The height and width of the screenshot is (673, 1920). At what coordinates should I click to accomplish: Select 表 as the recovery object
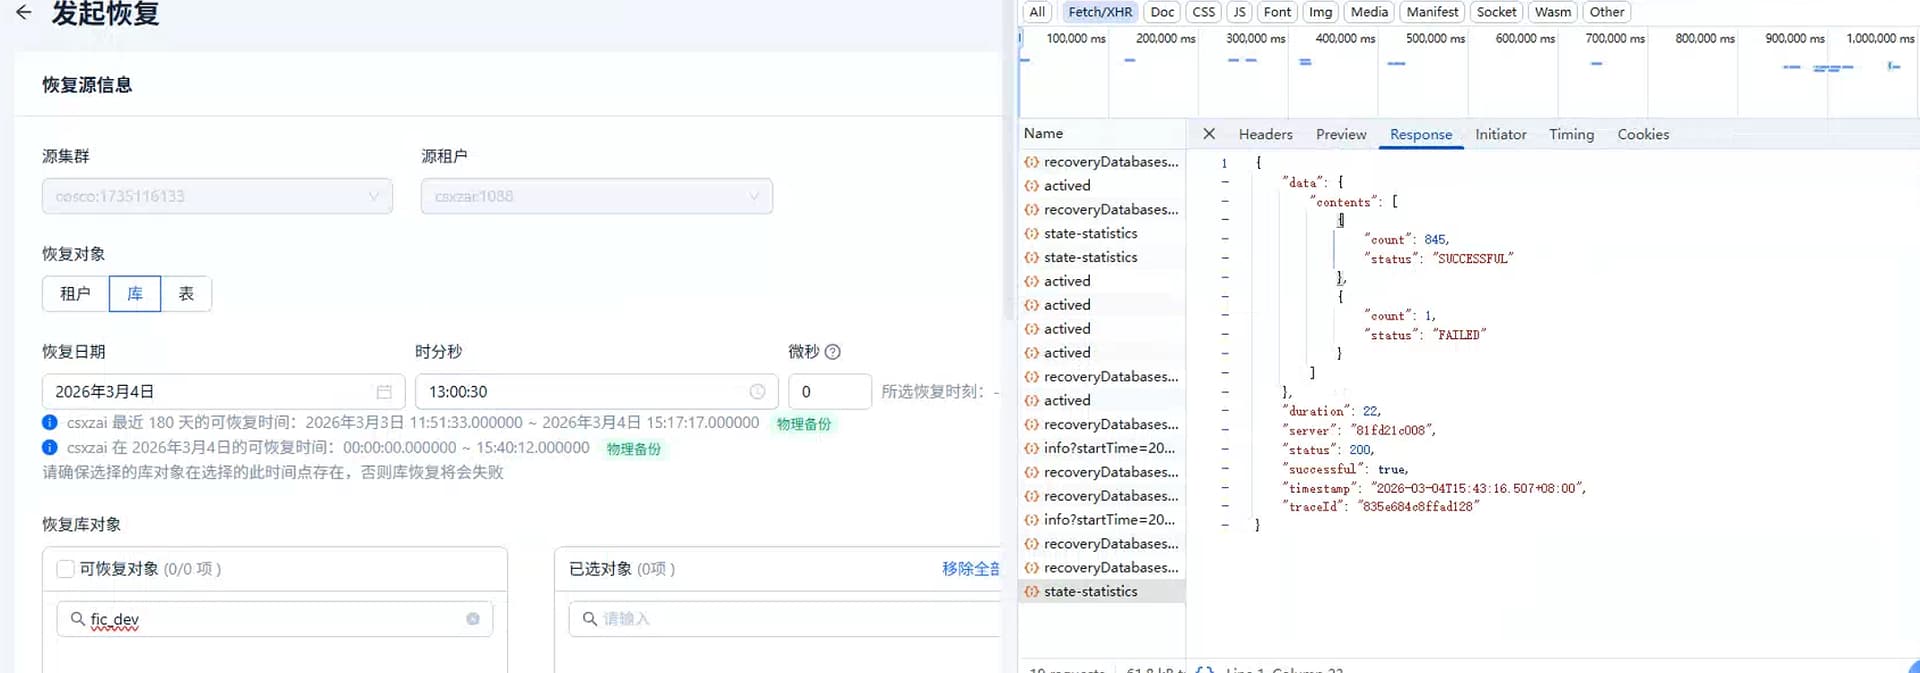click(186, 294)
